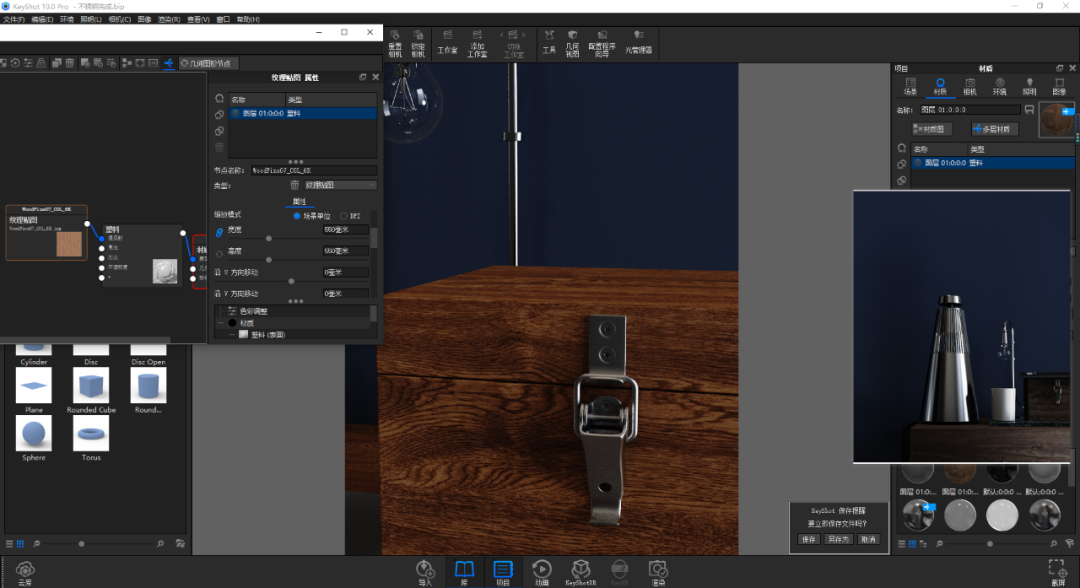Image resolution: width=1080 pixels, height=588 pixels.
Task: Open the 编辑(E) menu
Action: tap(42, 19)
